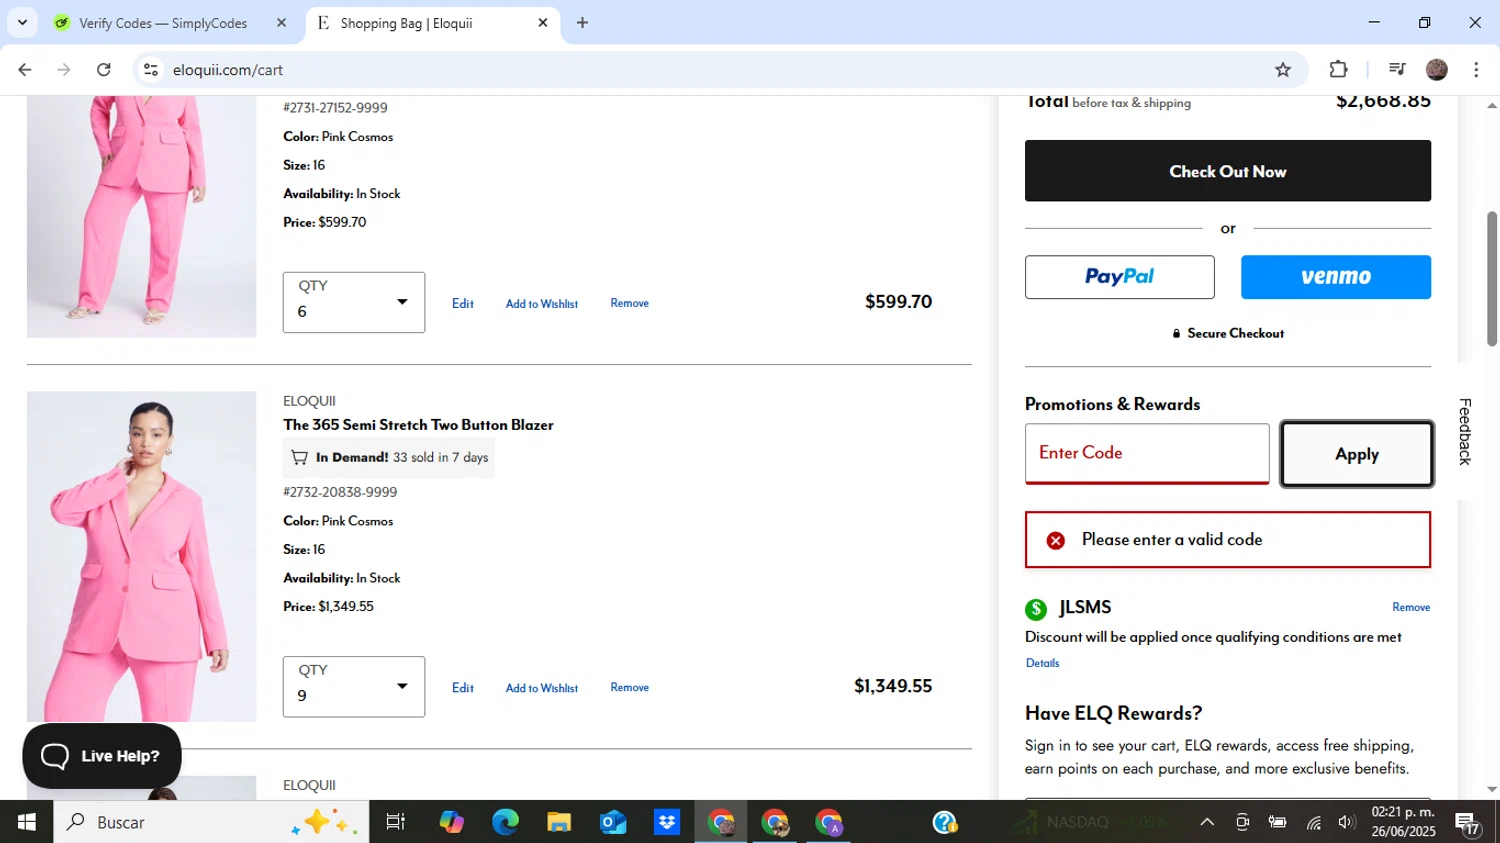Viewport: 1500px width, 843px height.
Task: Open the help question-mark taskbar icon
Action: coord(945,822)
